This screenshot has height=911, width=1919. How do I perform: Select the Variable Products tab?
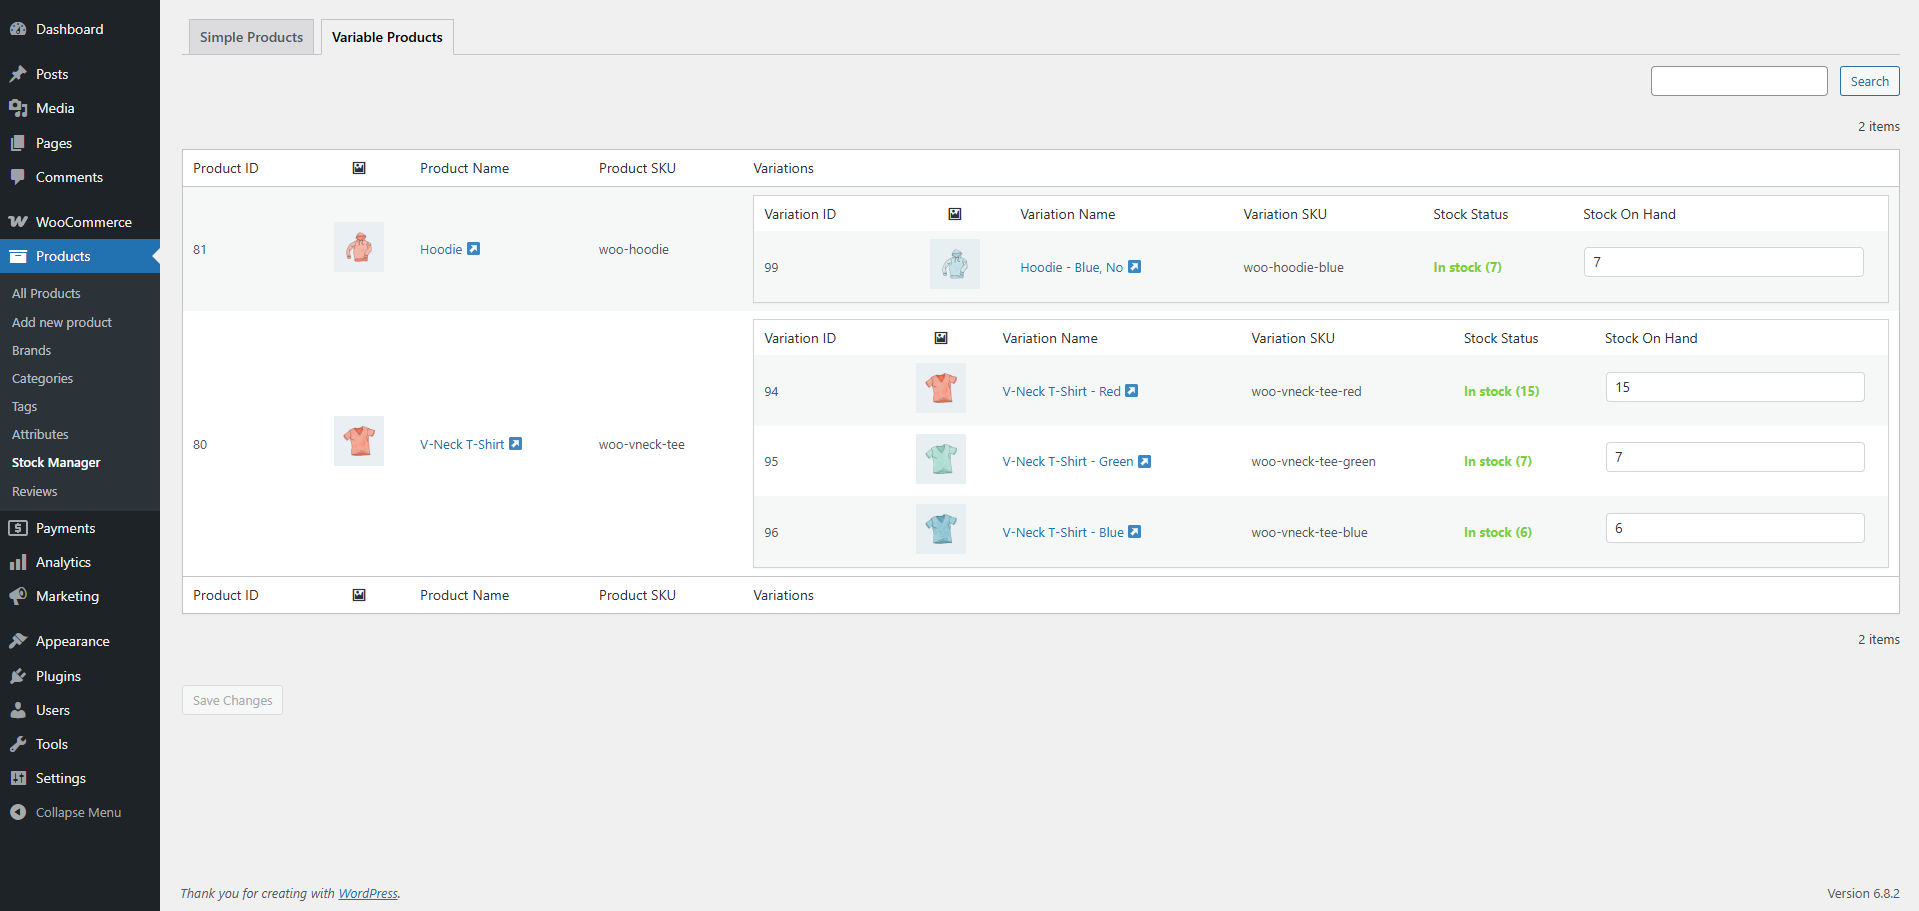[387, 37]
